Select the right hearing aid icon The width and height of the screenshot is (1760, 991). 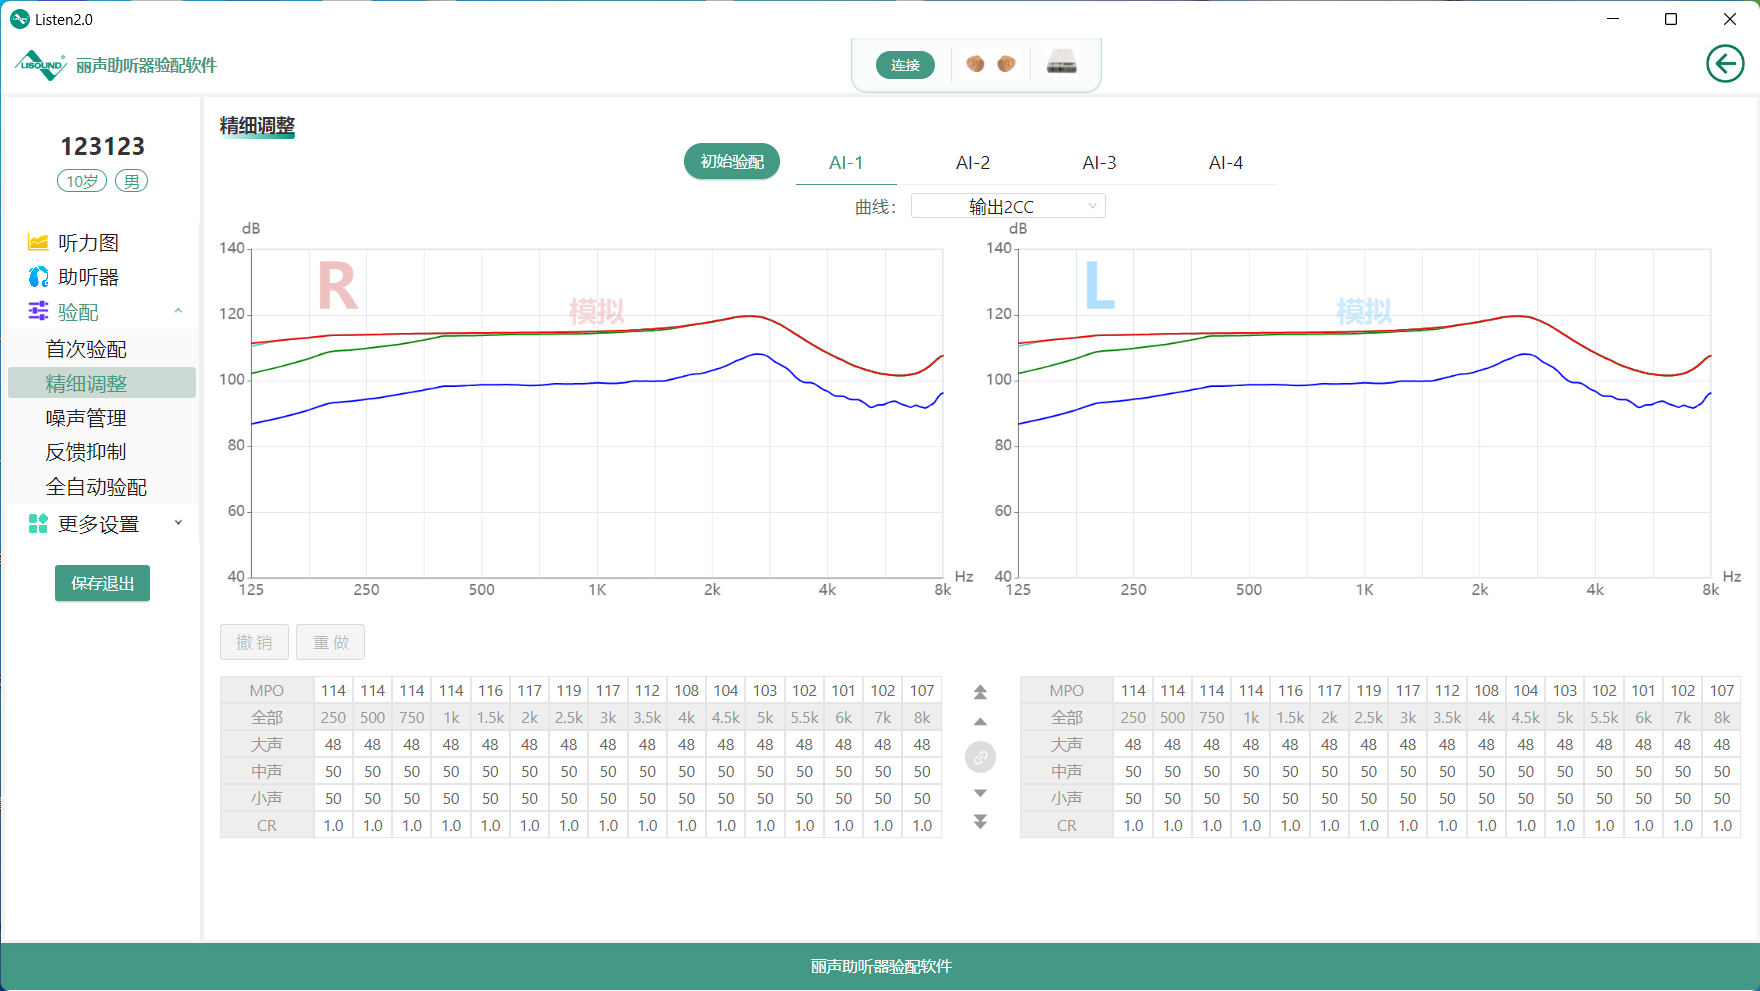(x=975, y=64)
